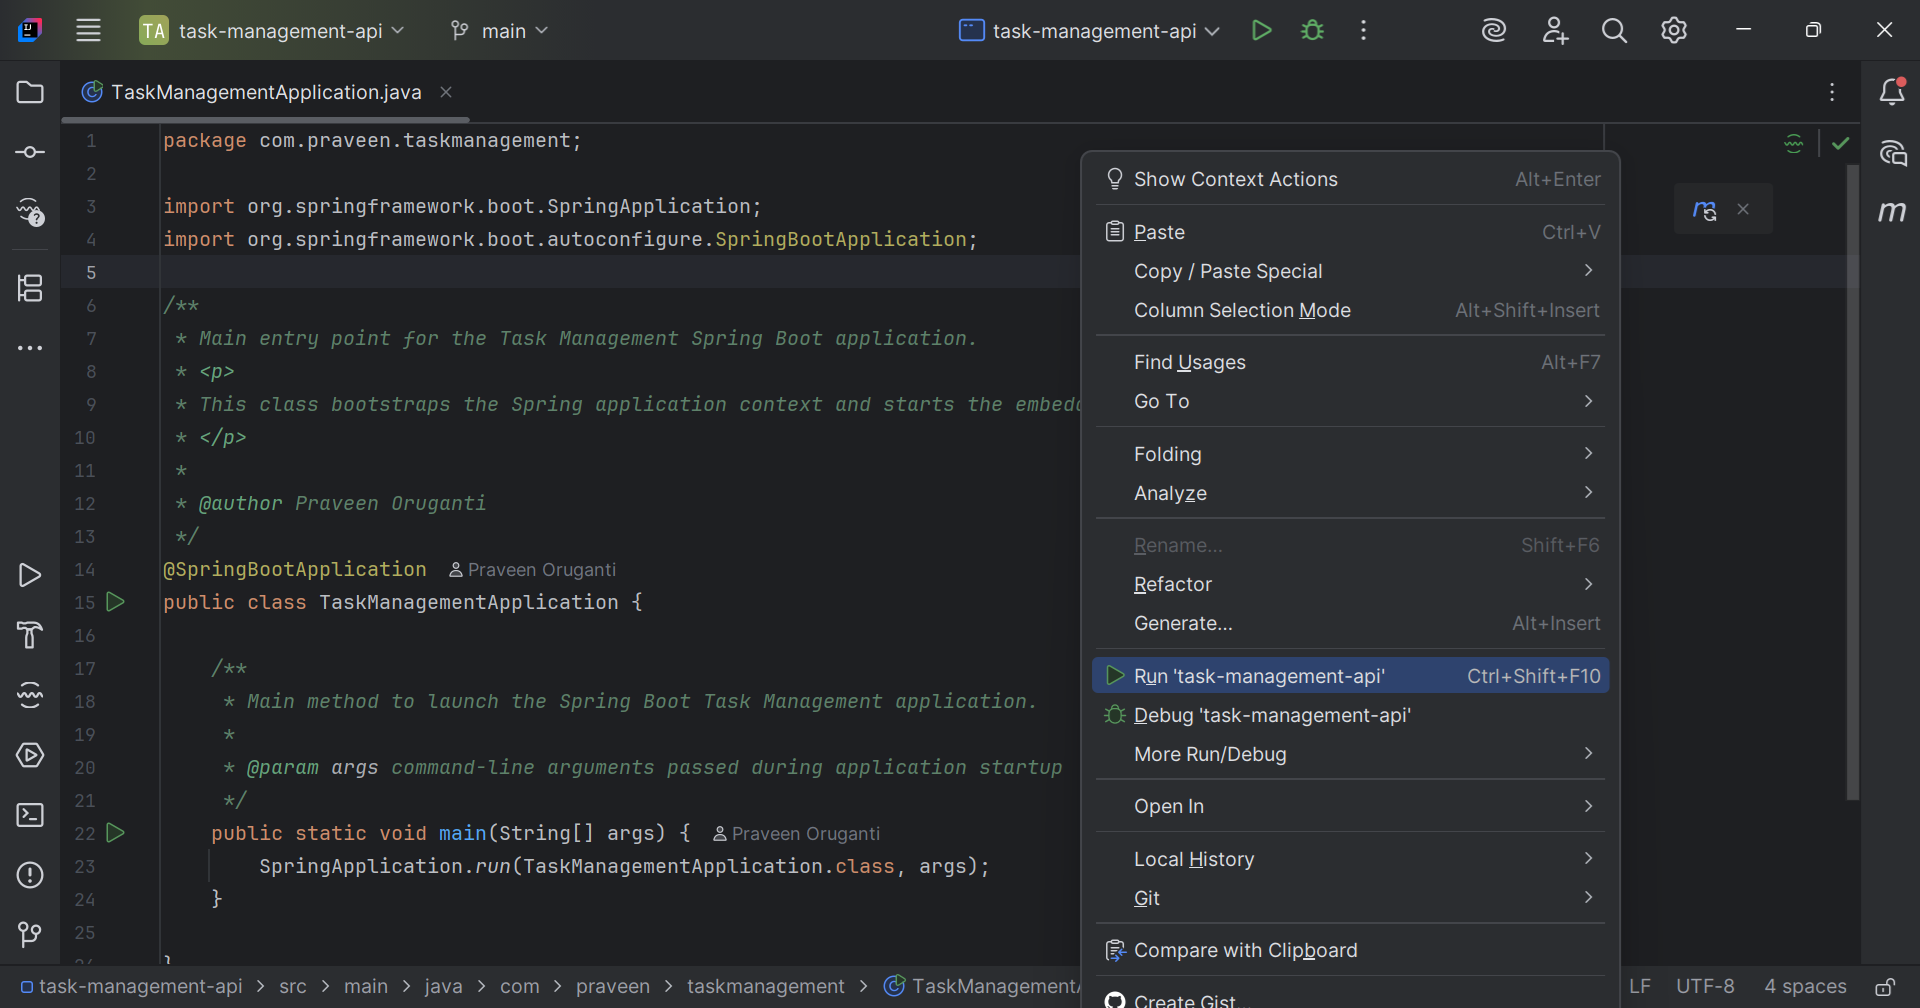
Task: Open Search Everywhere magnifier icon
Action: click(1614, 31)
